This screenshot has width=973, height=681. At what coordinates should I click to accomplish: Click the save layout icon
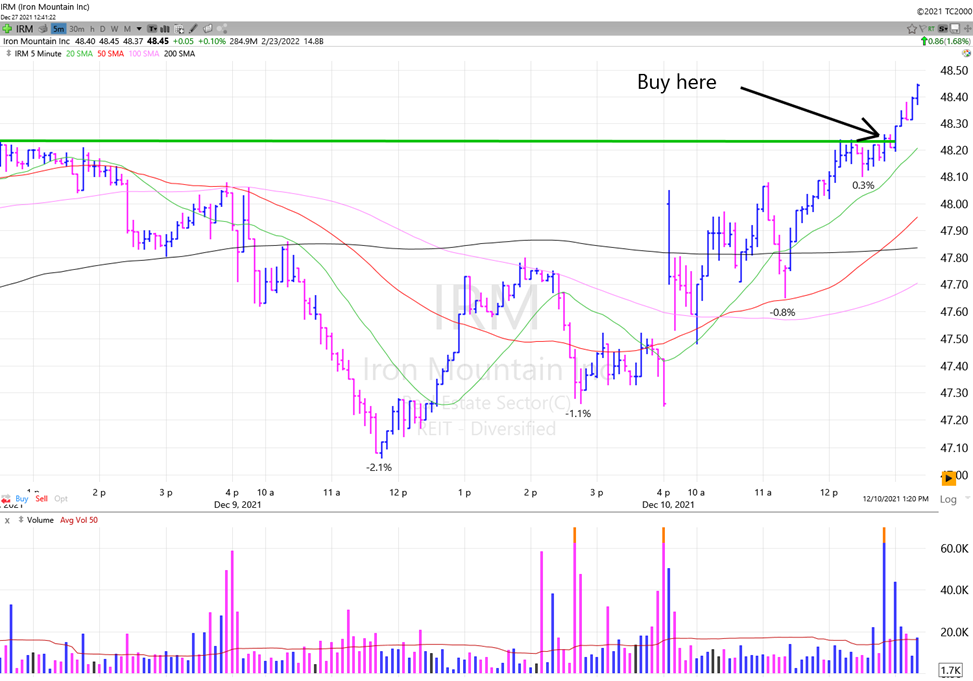coord(954,29)
